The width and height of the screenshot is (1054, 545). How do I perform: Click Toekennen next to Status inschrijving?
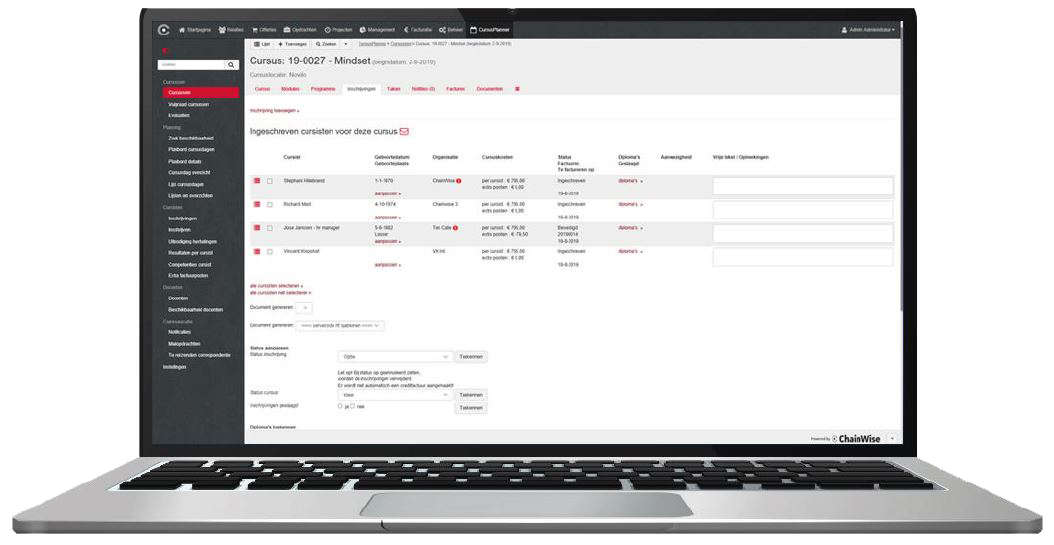tap(471, 357)
